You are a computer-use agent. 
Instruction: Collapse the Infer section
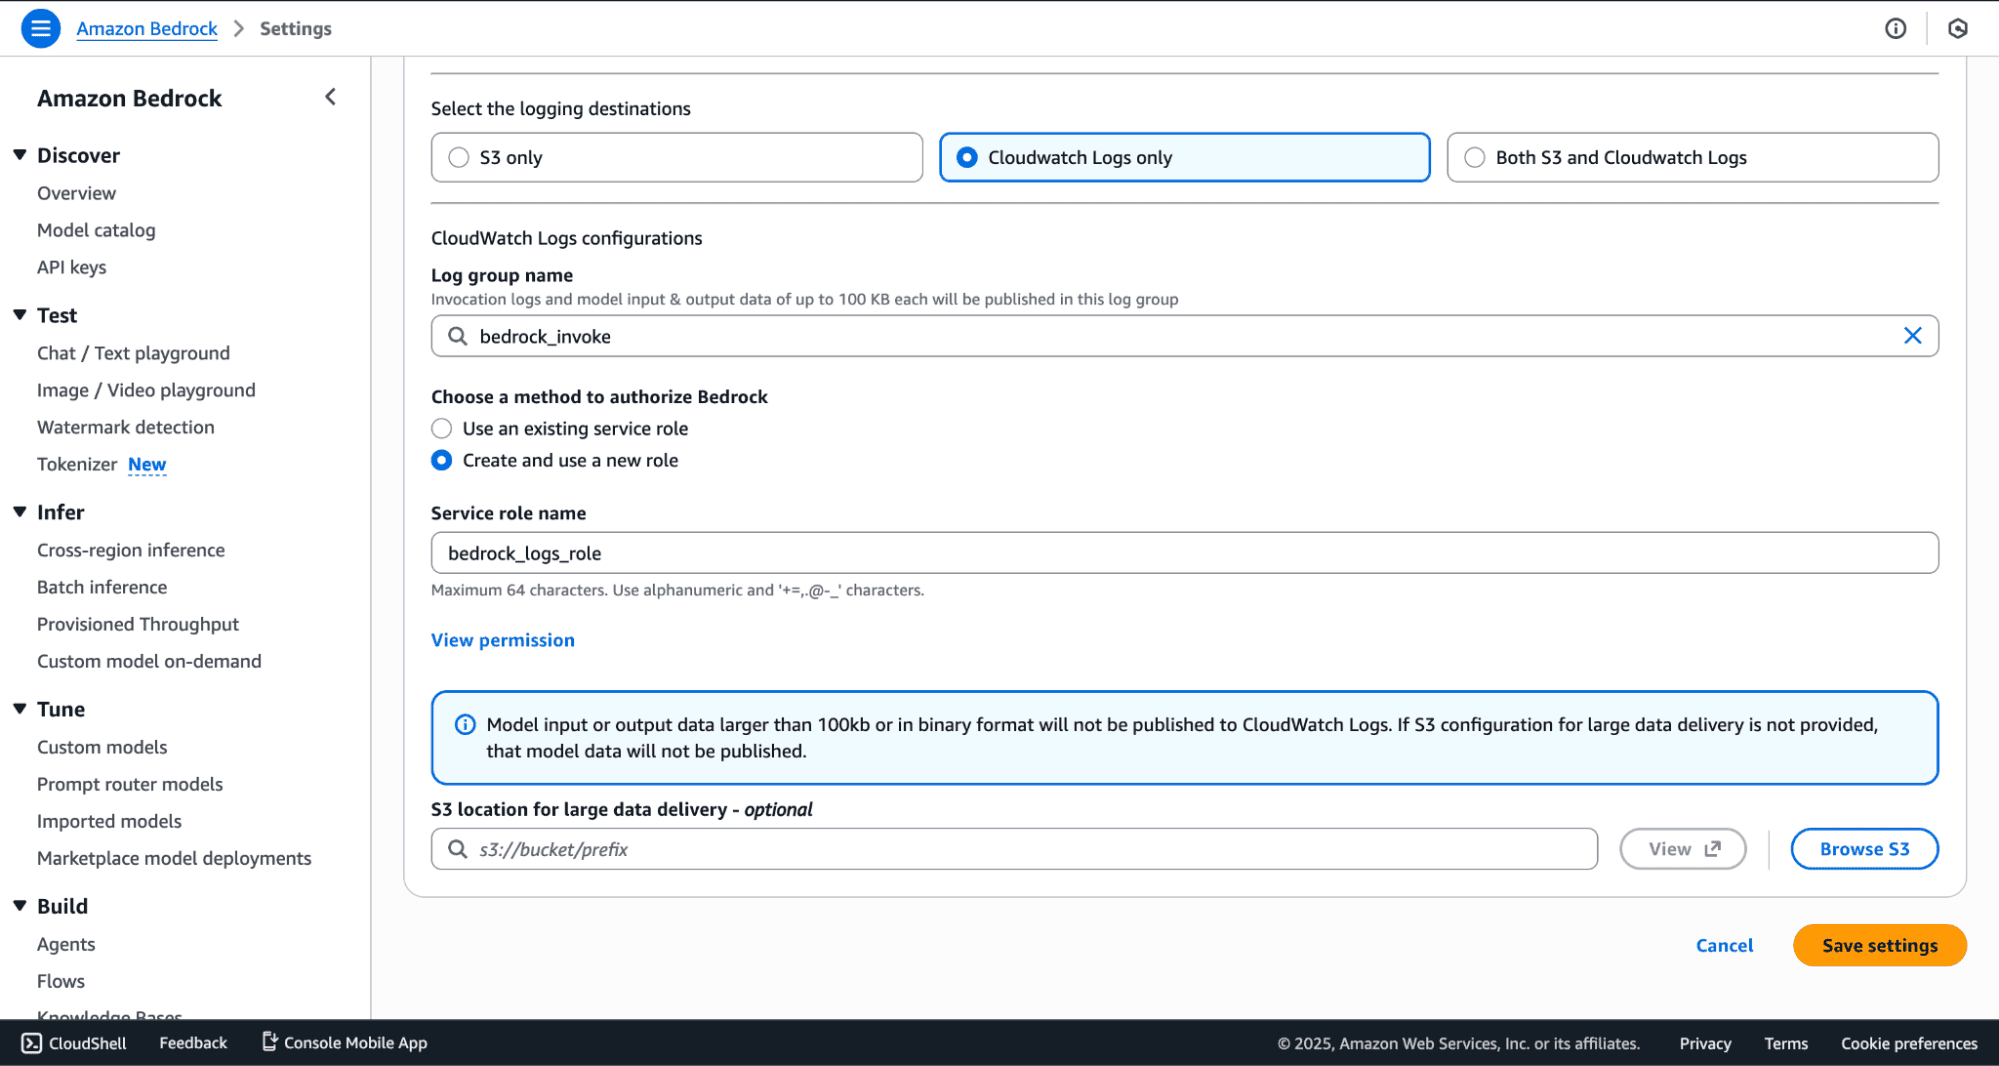click(x=20, y=512)
